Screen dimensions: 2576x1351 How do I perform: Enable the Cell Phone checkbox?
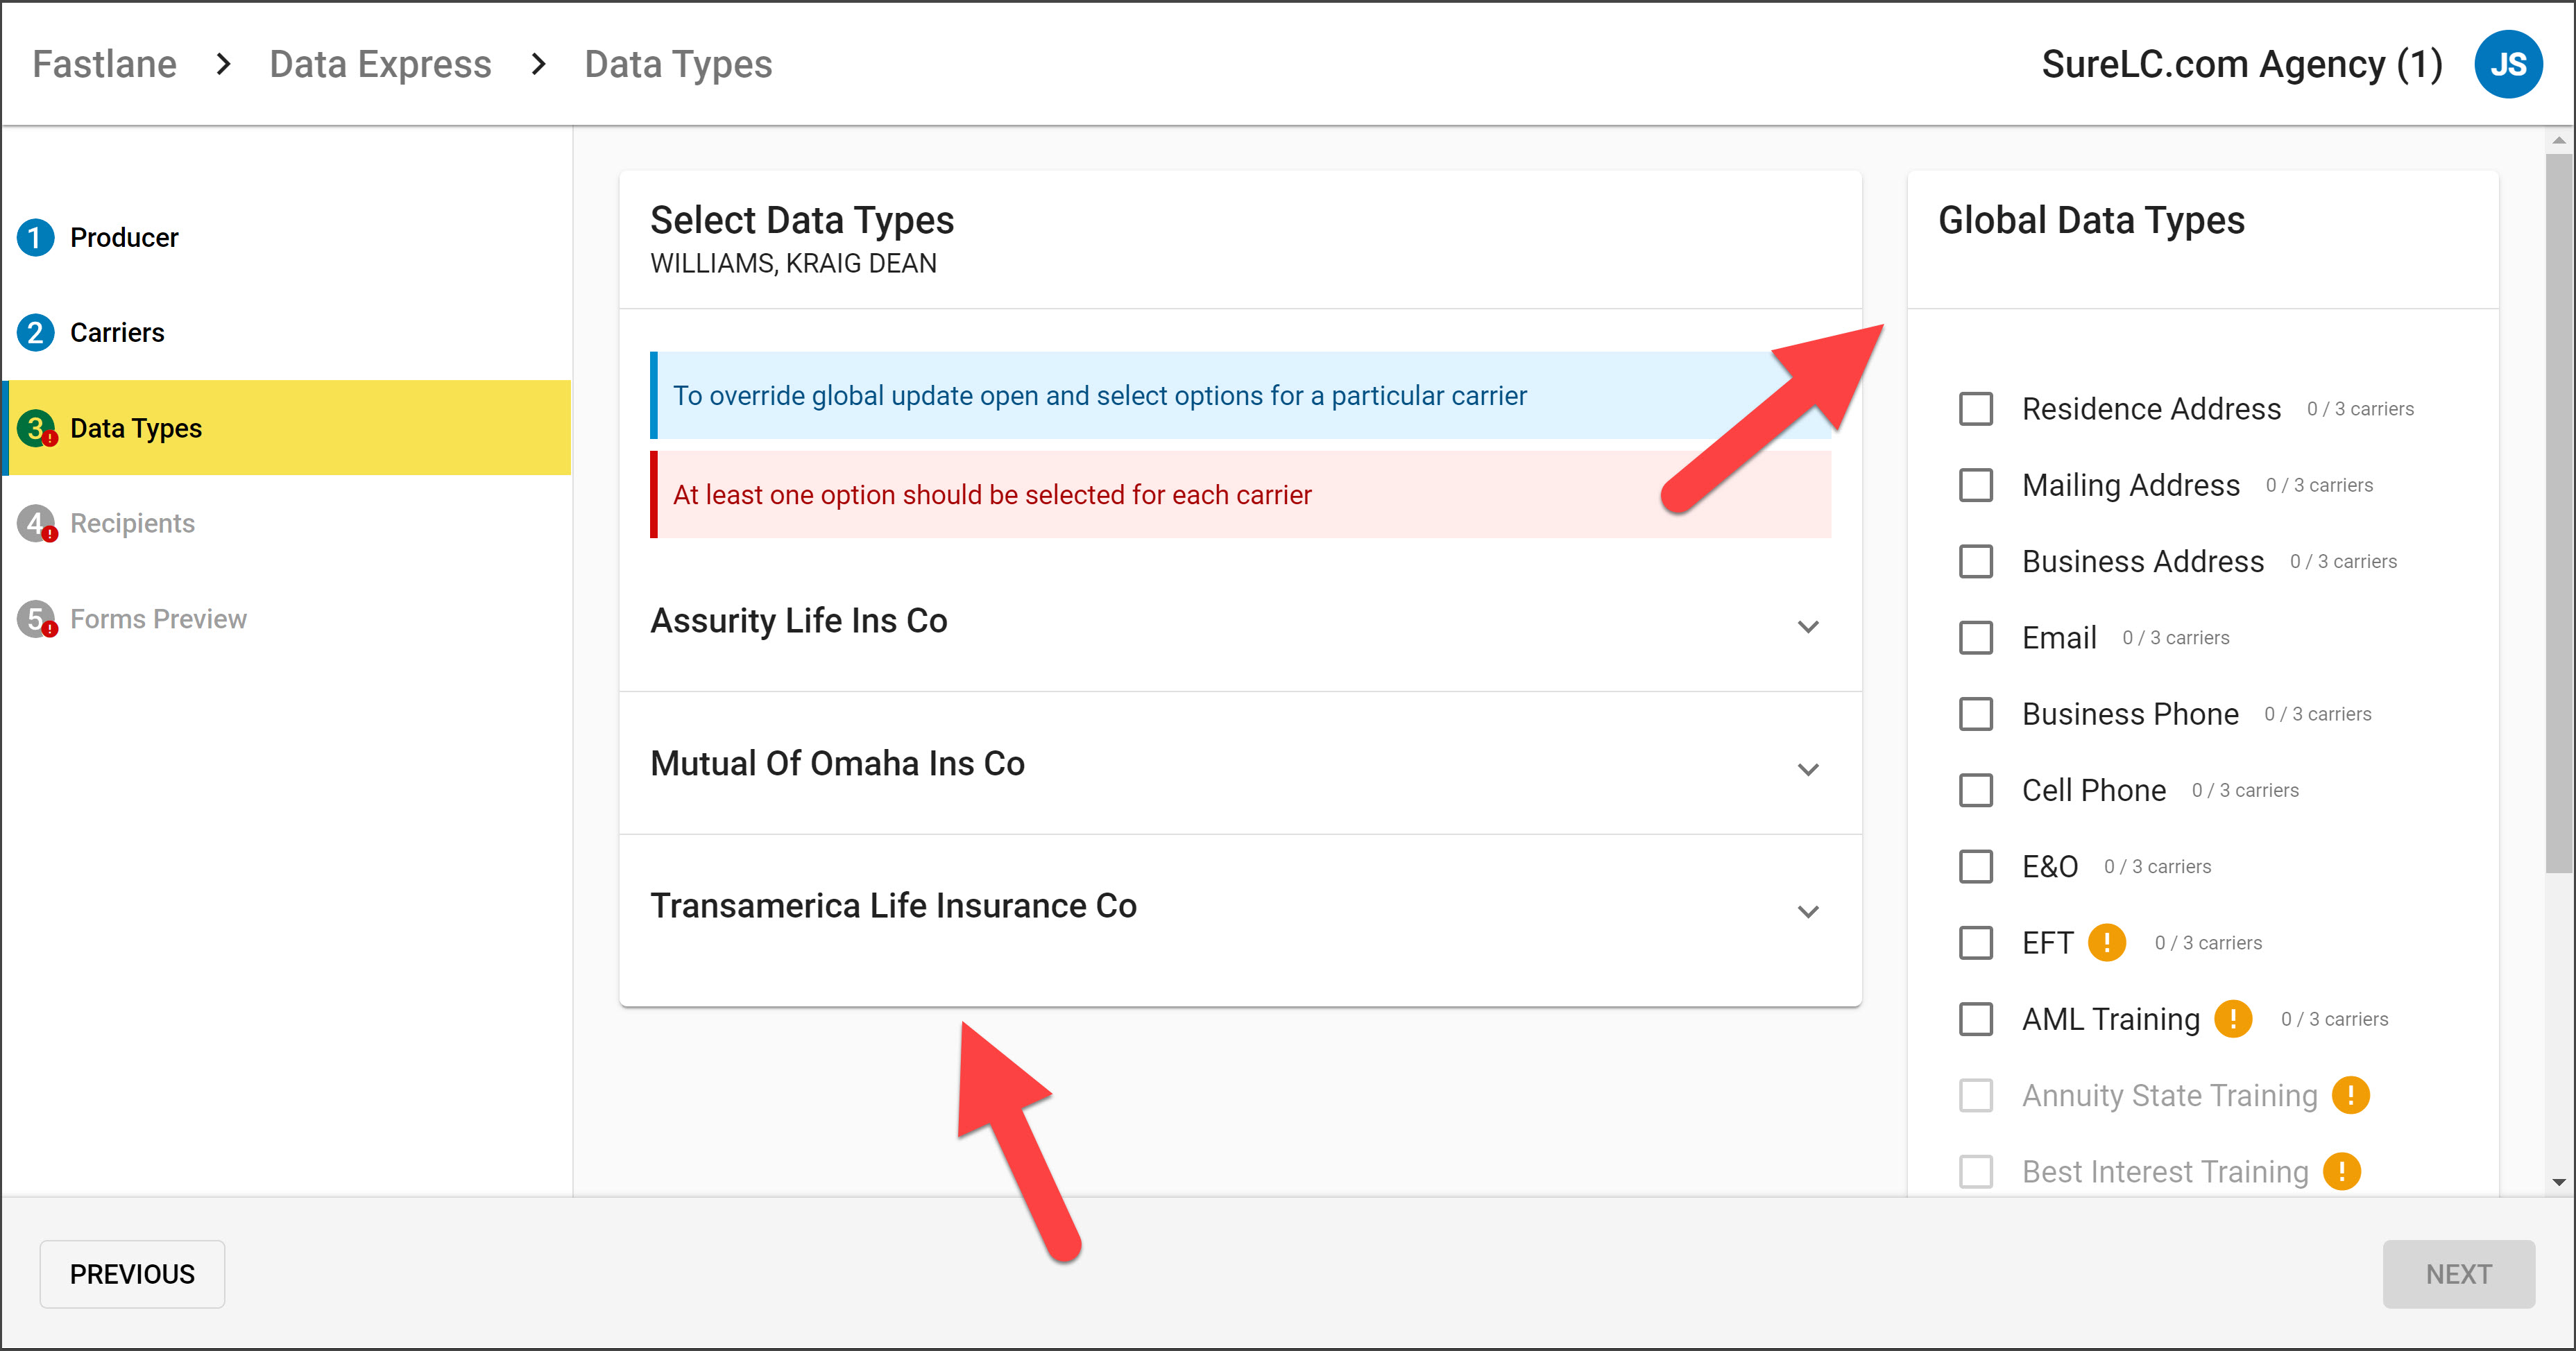(x=1975, y=790)
